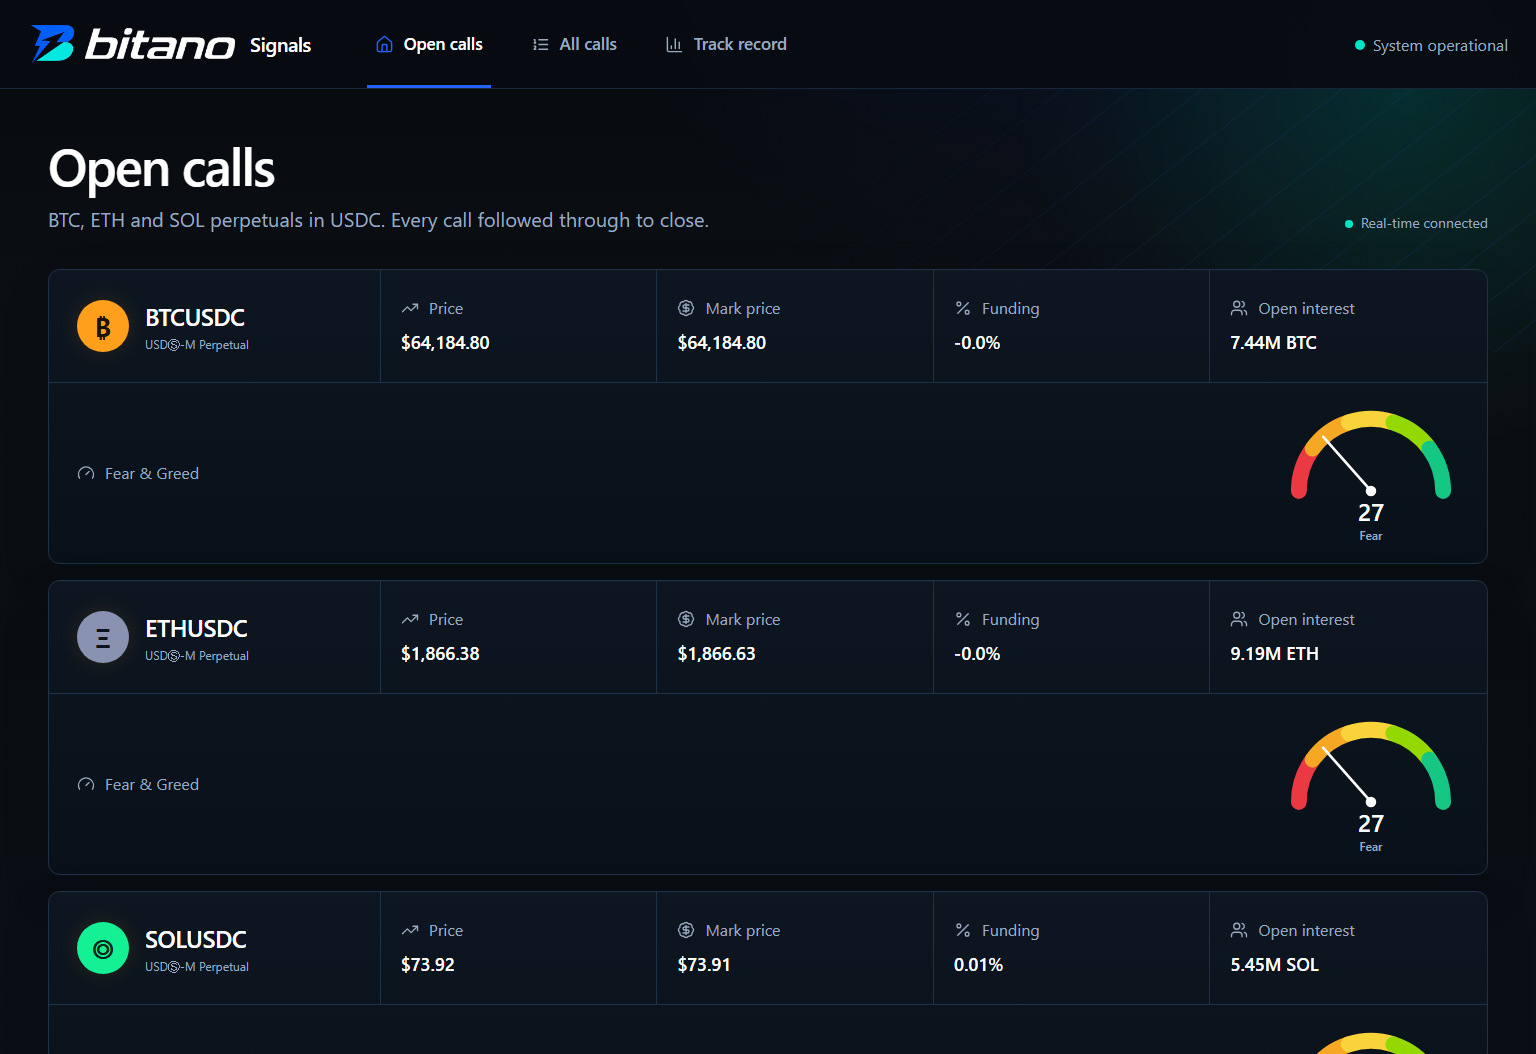This screenshot has width=1536, height=1054.
Task: Click the trend arrow icon in BTCUSDC Price
Action: pos(410,309)
